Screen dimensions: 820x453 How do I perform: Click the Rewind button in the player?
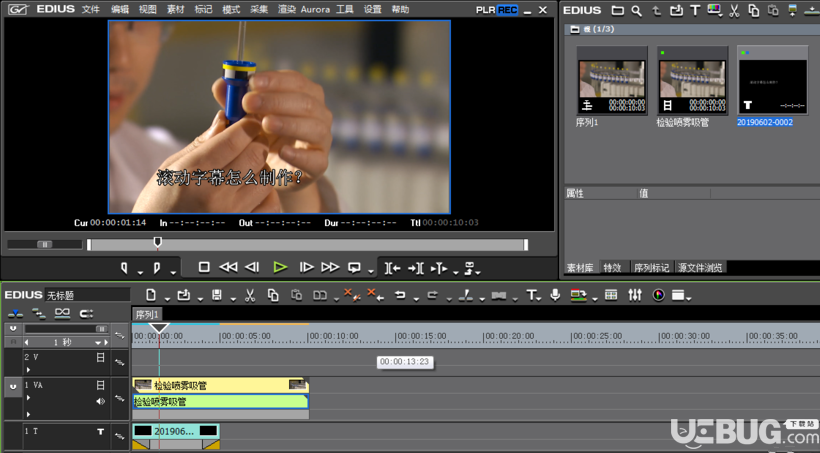tap(228, 267)
